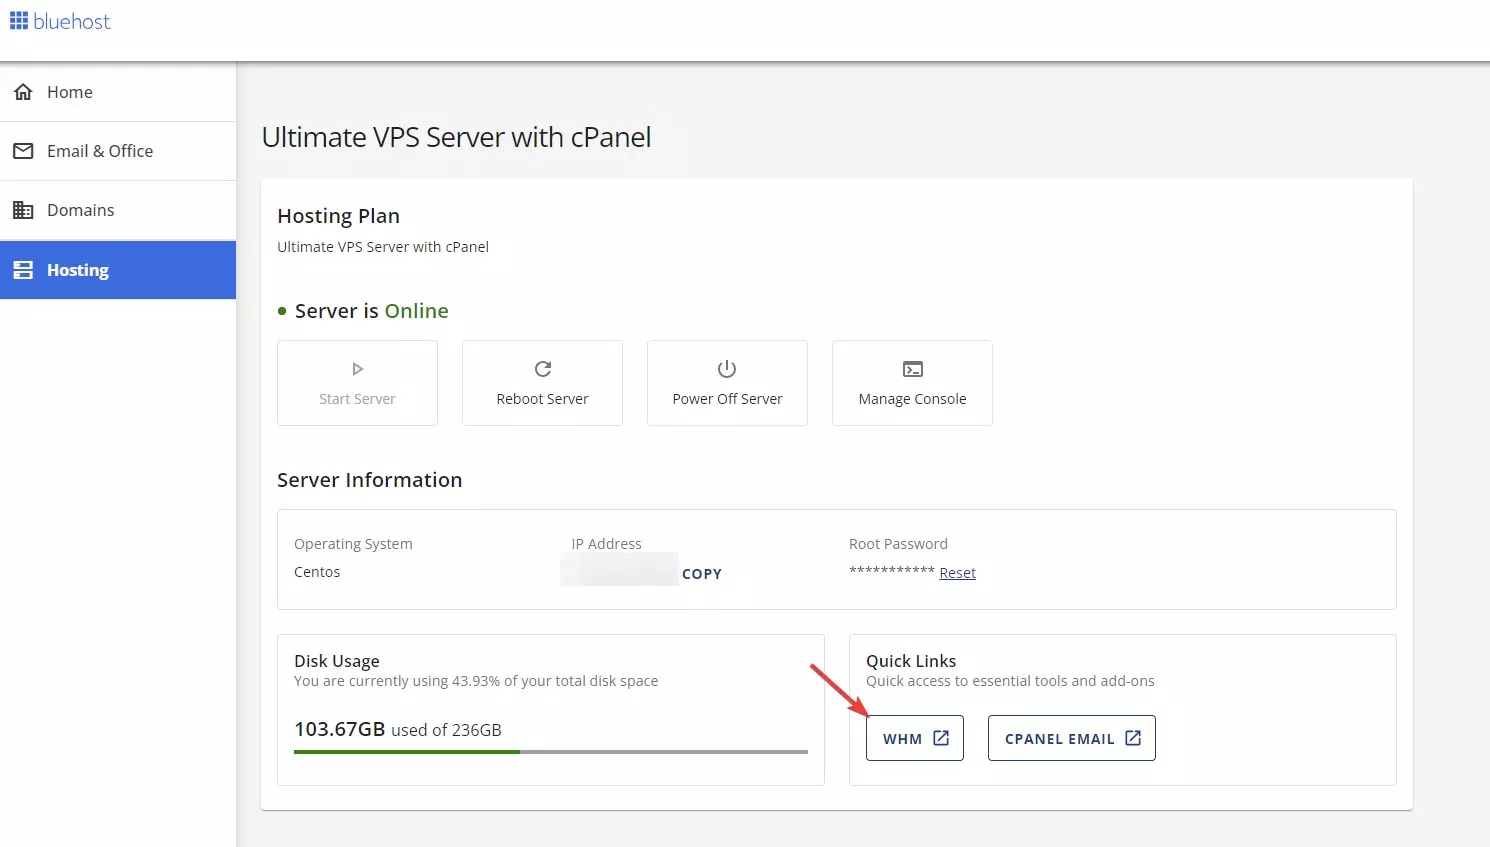The image size is (1490, 847).
Task: Click the Ultimate VPS Server with cPanel heading
Action: click(457, 137)
